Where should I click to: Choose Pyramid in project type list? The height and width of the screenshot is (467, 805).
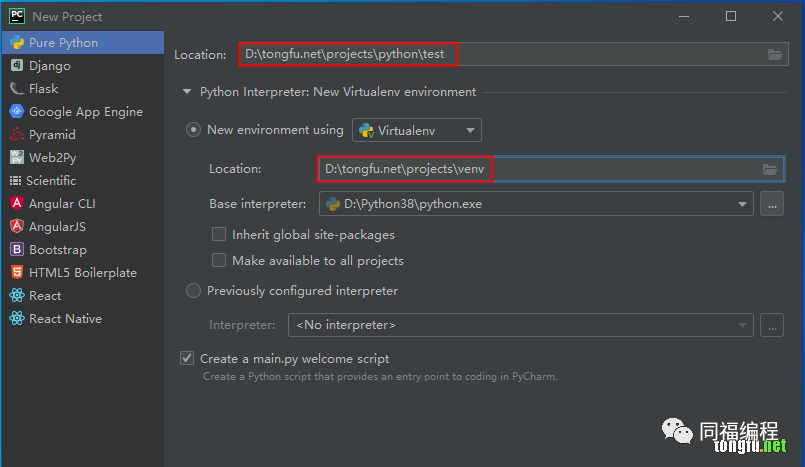pyautogui.click(x=83, y=134)
